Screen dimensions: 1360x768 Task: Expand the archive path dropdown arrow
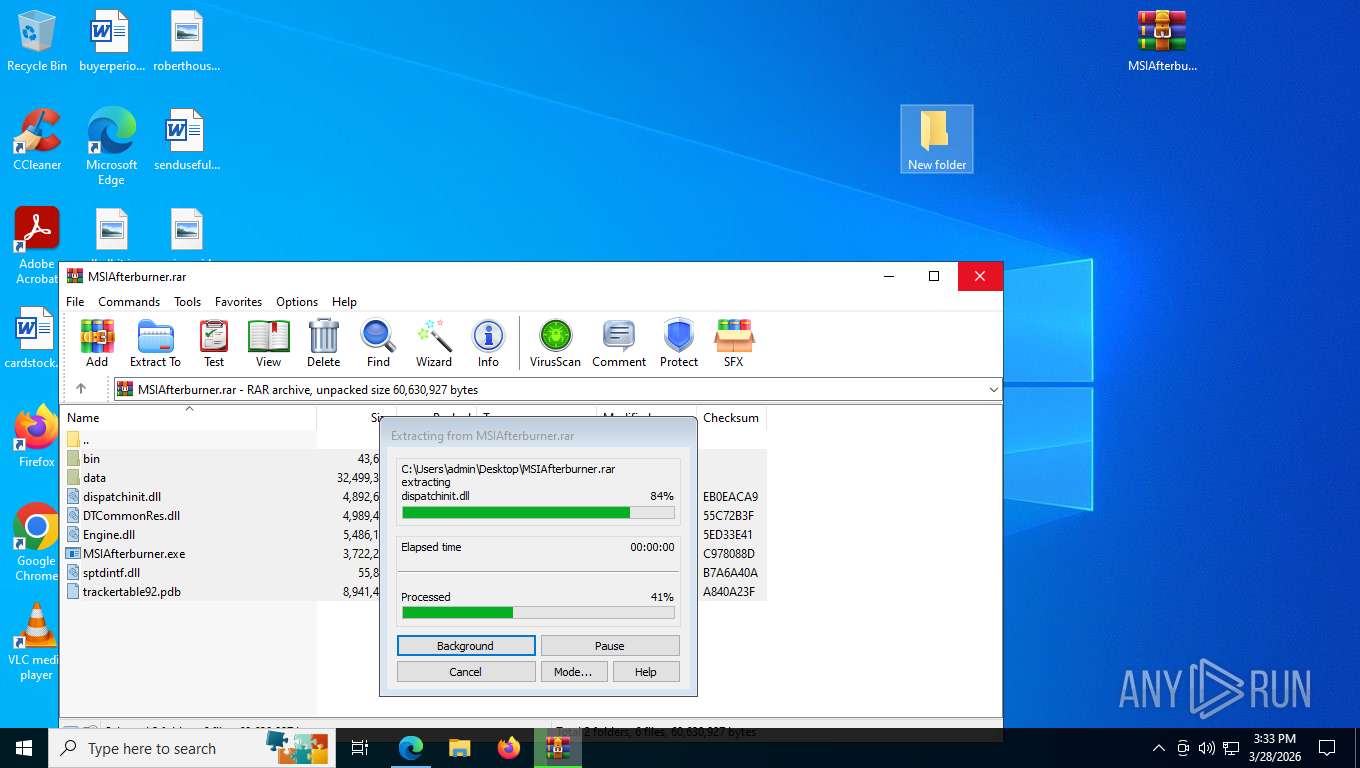[x=993, y=390]
